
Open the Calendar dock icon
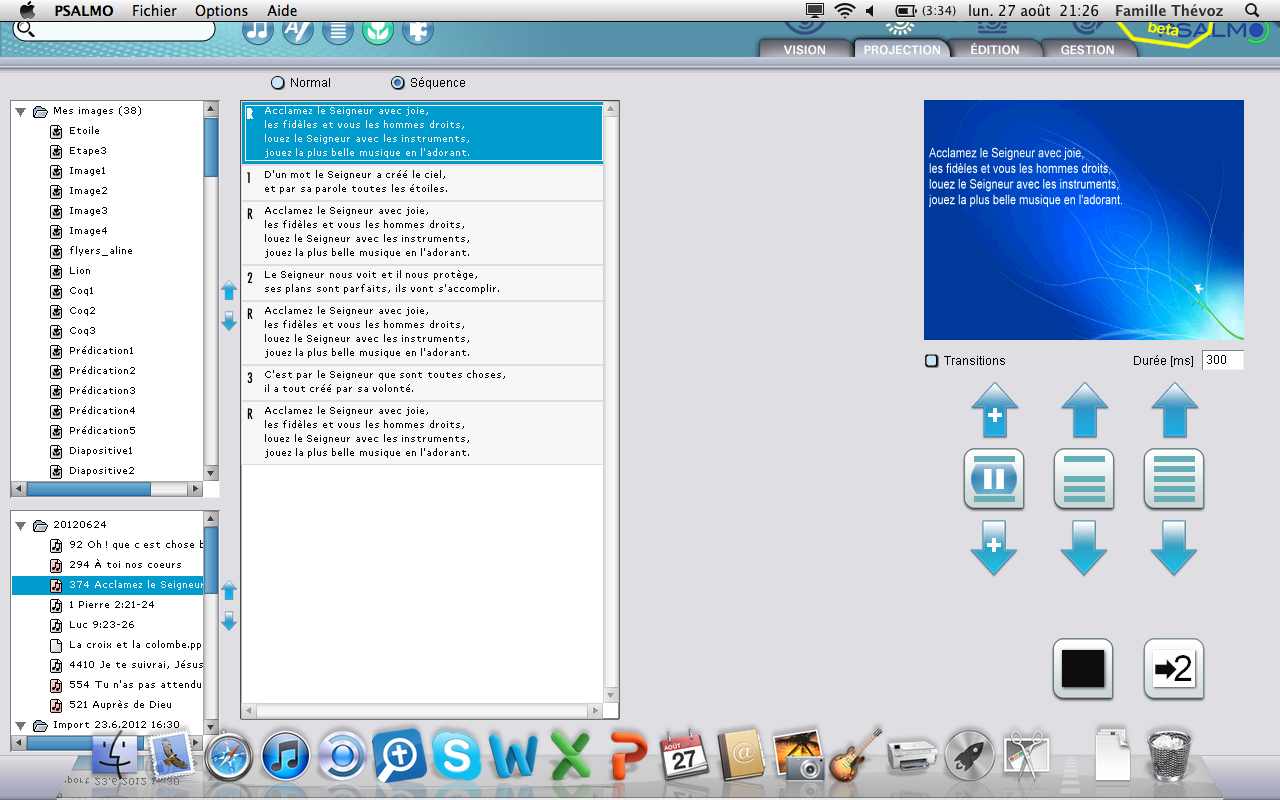[x=684, y=756]
